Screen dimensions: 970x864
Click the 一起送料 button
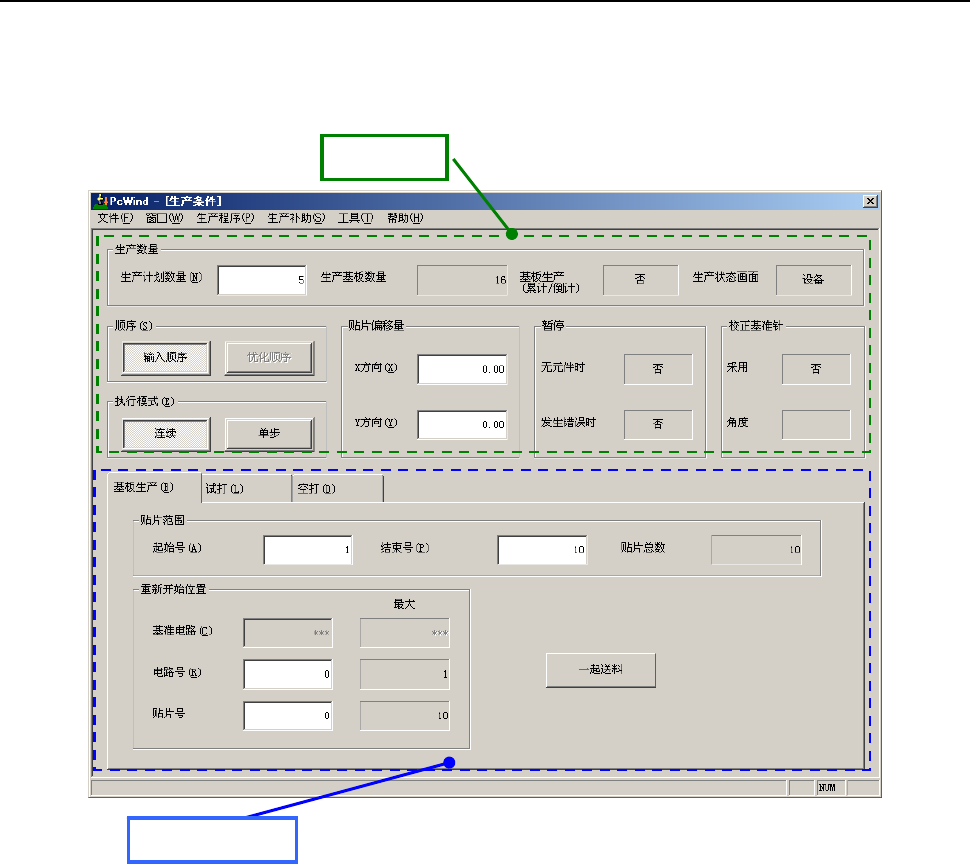[601, 670]
